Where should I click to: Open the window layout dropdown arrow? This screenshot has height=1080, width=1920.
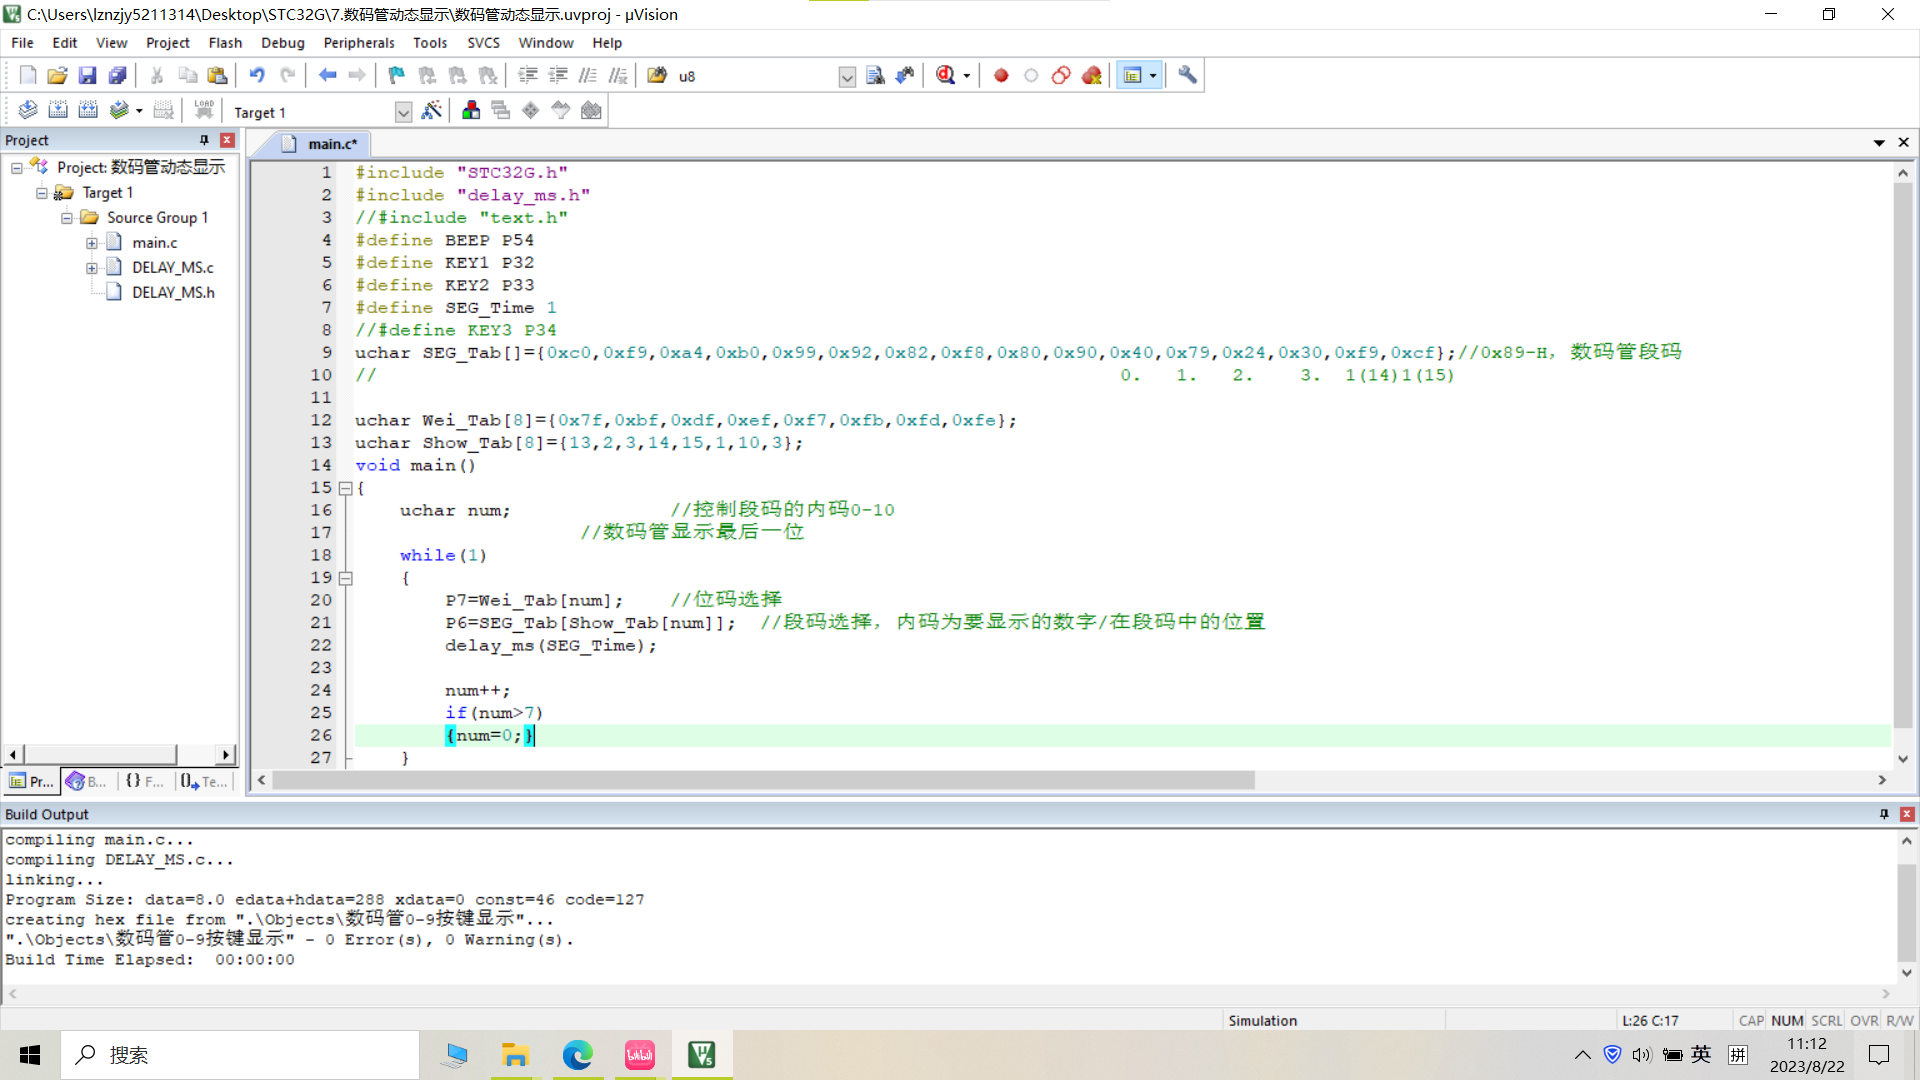coord(1153,75)
